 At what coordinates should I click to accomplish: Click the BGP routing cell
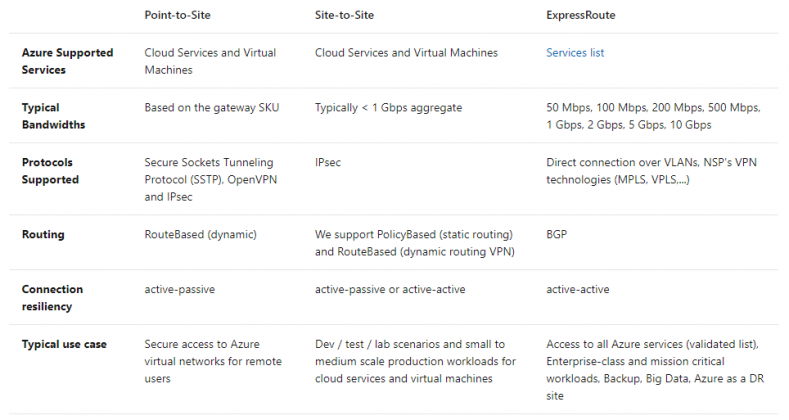pos(558,235)
